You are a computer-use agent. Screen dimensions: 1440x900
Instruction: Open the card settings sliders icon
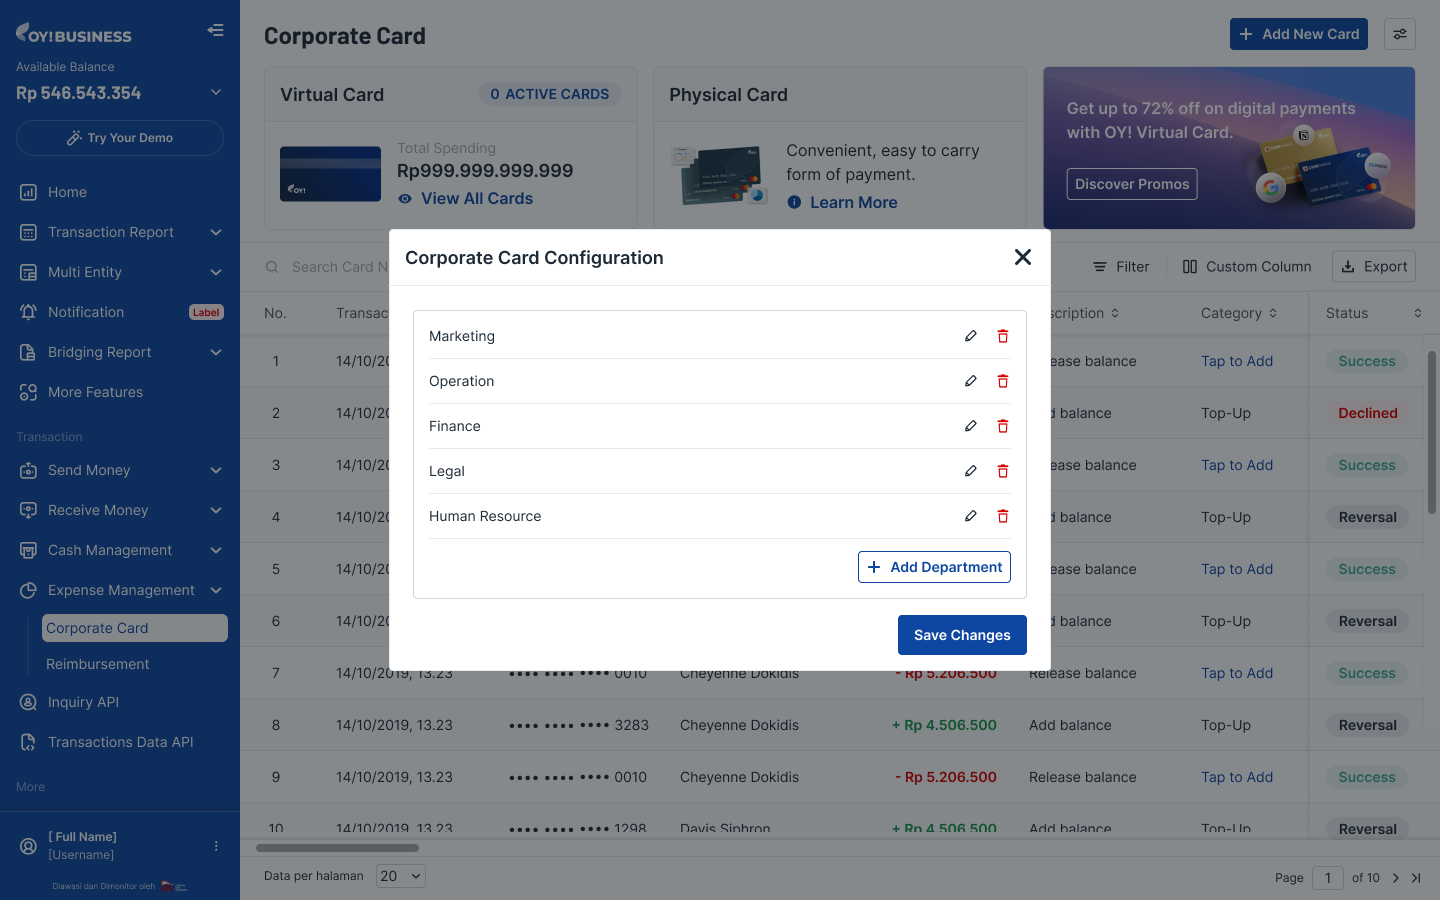1399,34
